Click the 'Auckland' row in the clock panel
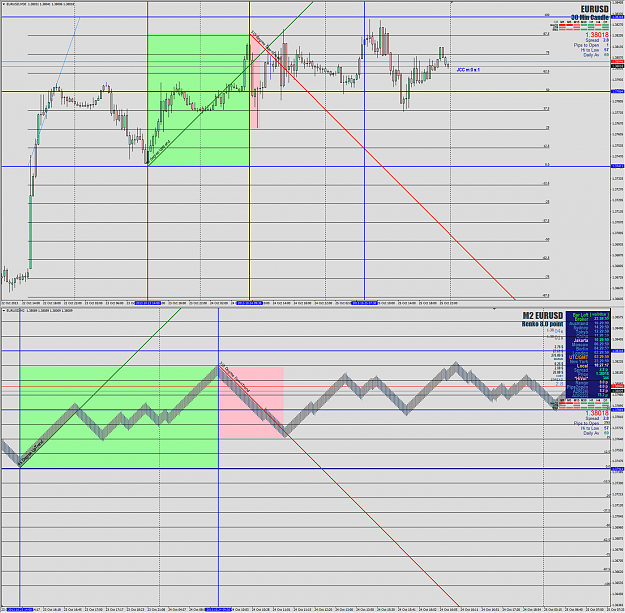Image resolution: width=625 pixels, height=613 pixels. [588, 323]
